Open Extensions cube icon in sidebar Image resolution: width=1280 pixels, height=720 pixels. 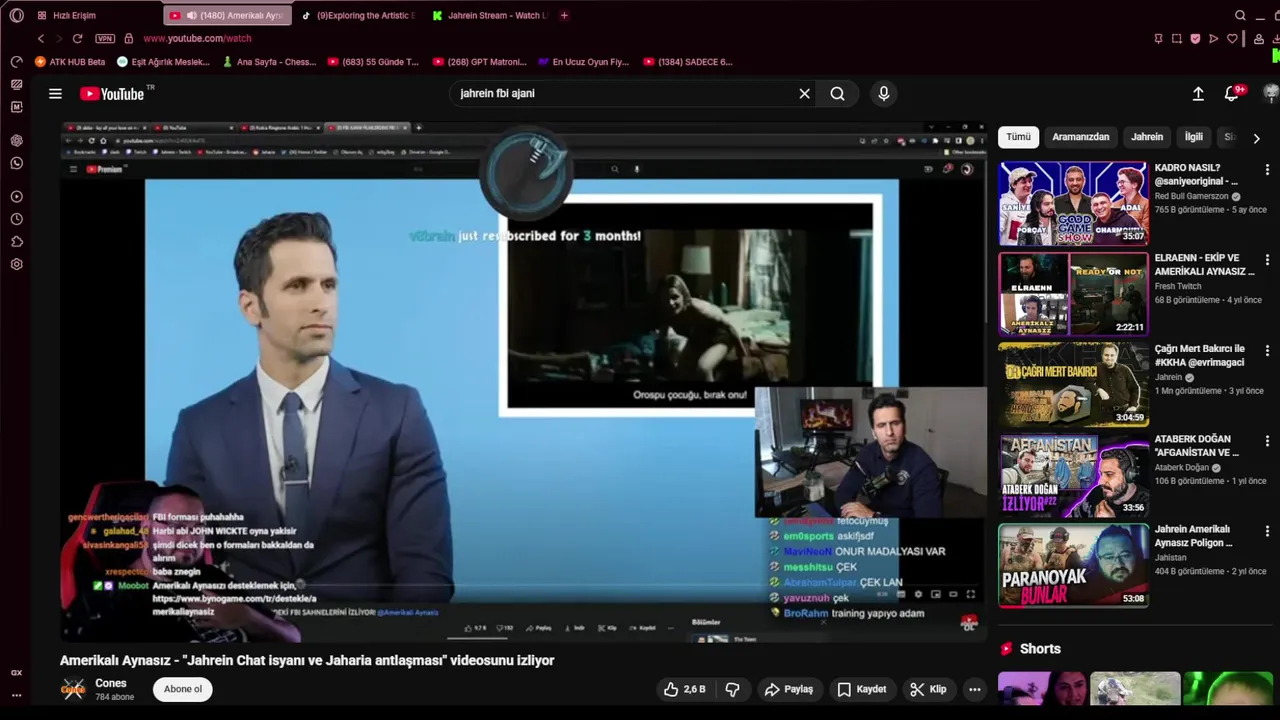coord(16,241)
